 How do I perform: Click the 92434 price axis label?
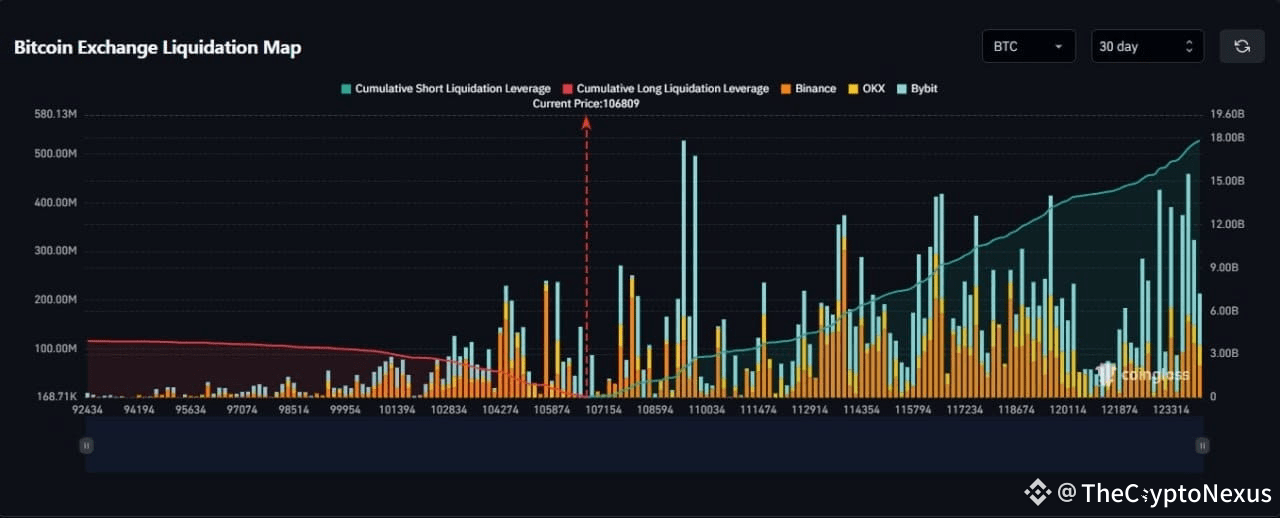[88, 410]
